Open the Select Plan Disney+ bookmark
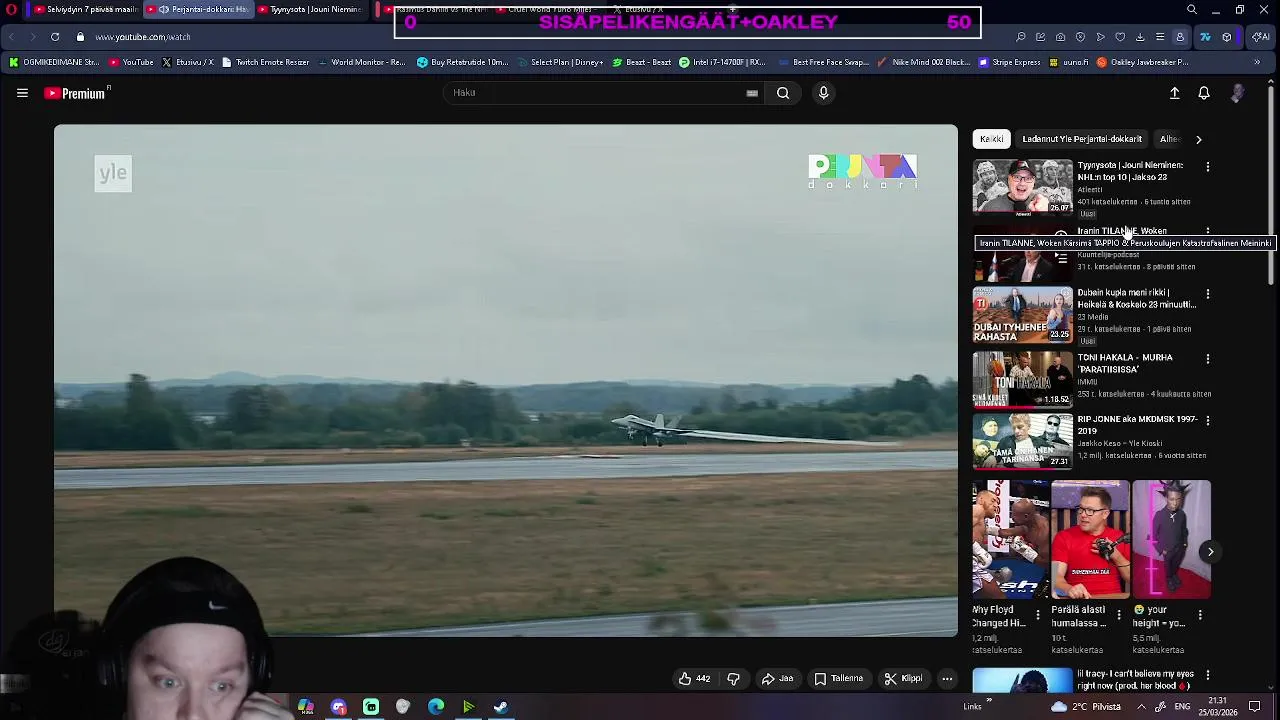The height and width of the screenshot is (720, 1280). point(559,62)
